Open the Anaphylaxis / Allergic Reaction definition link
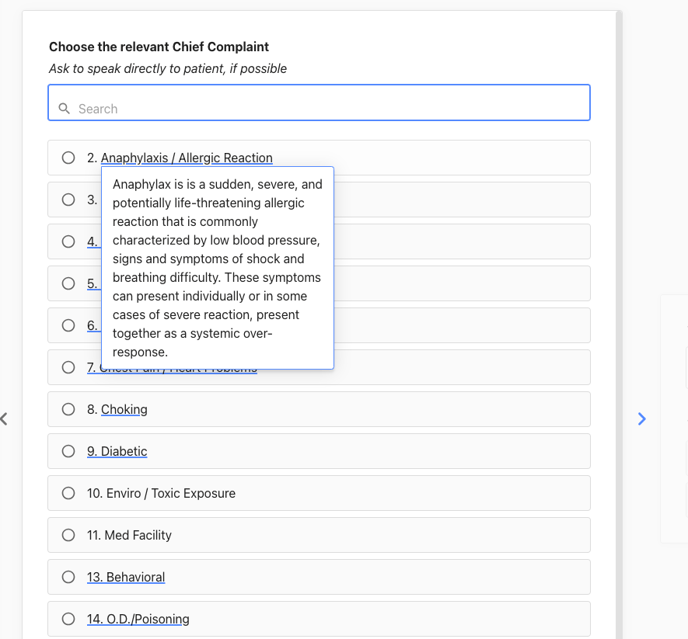This screenshot has width=688, height=639. click(x=186, y=158)
